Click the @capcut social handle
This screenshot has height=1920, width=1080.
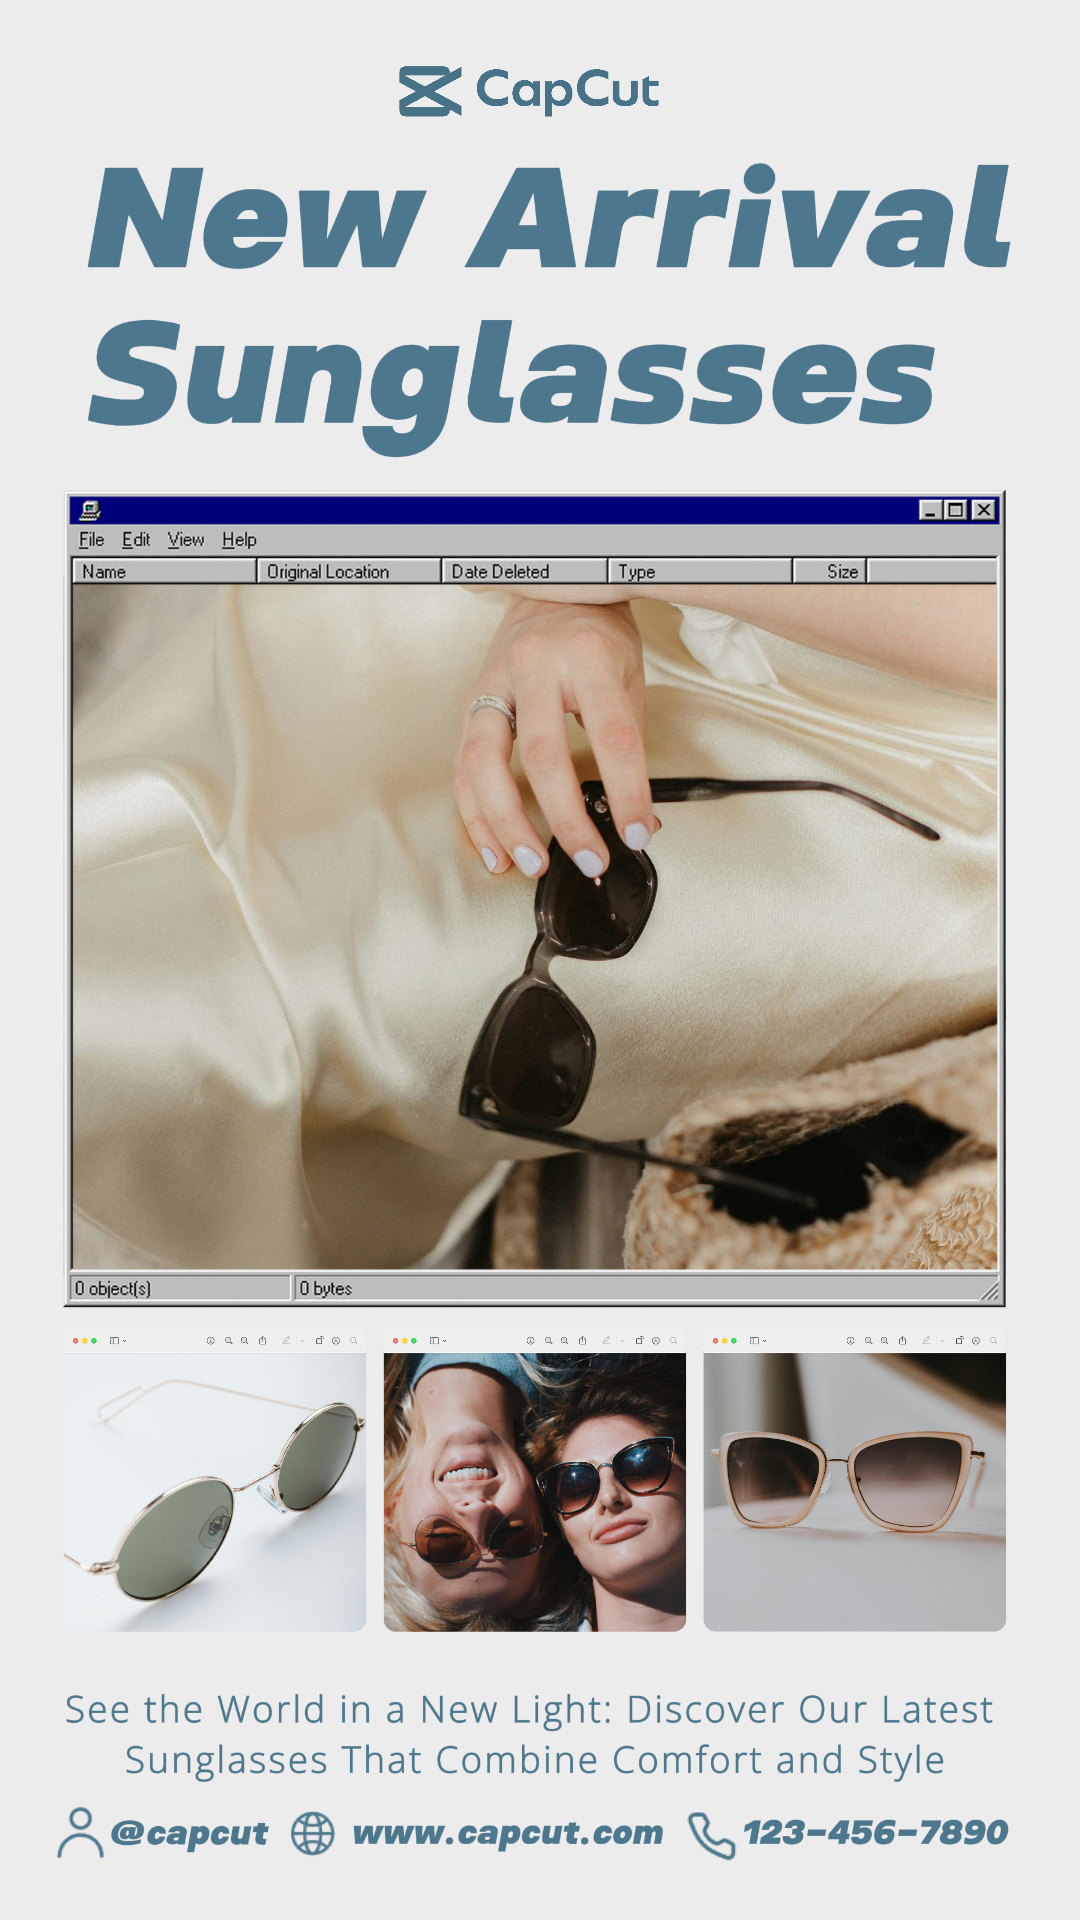click(189, 1833)
